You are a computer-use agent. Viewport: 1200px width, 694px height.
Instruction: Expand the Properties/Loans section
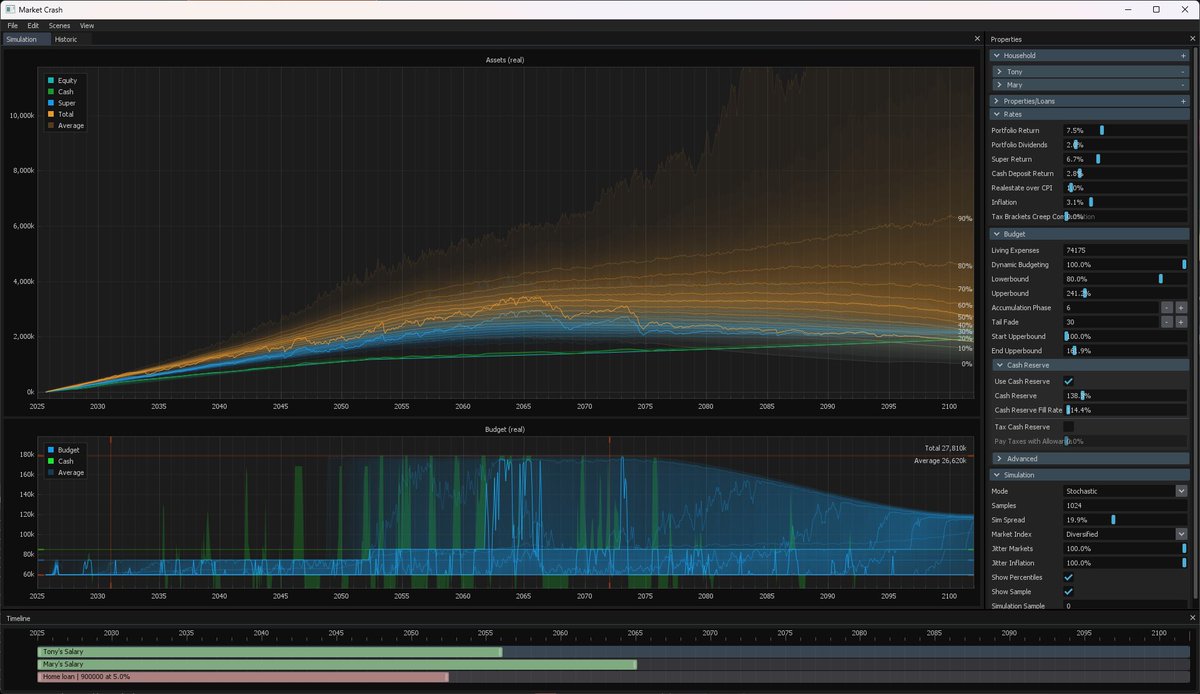tap(997, 101)
